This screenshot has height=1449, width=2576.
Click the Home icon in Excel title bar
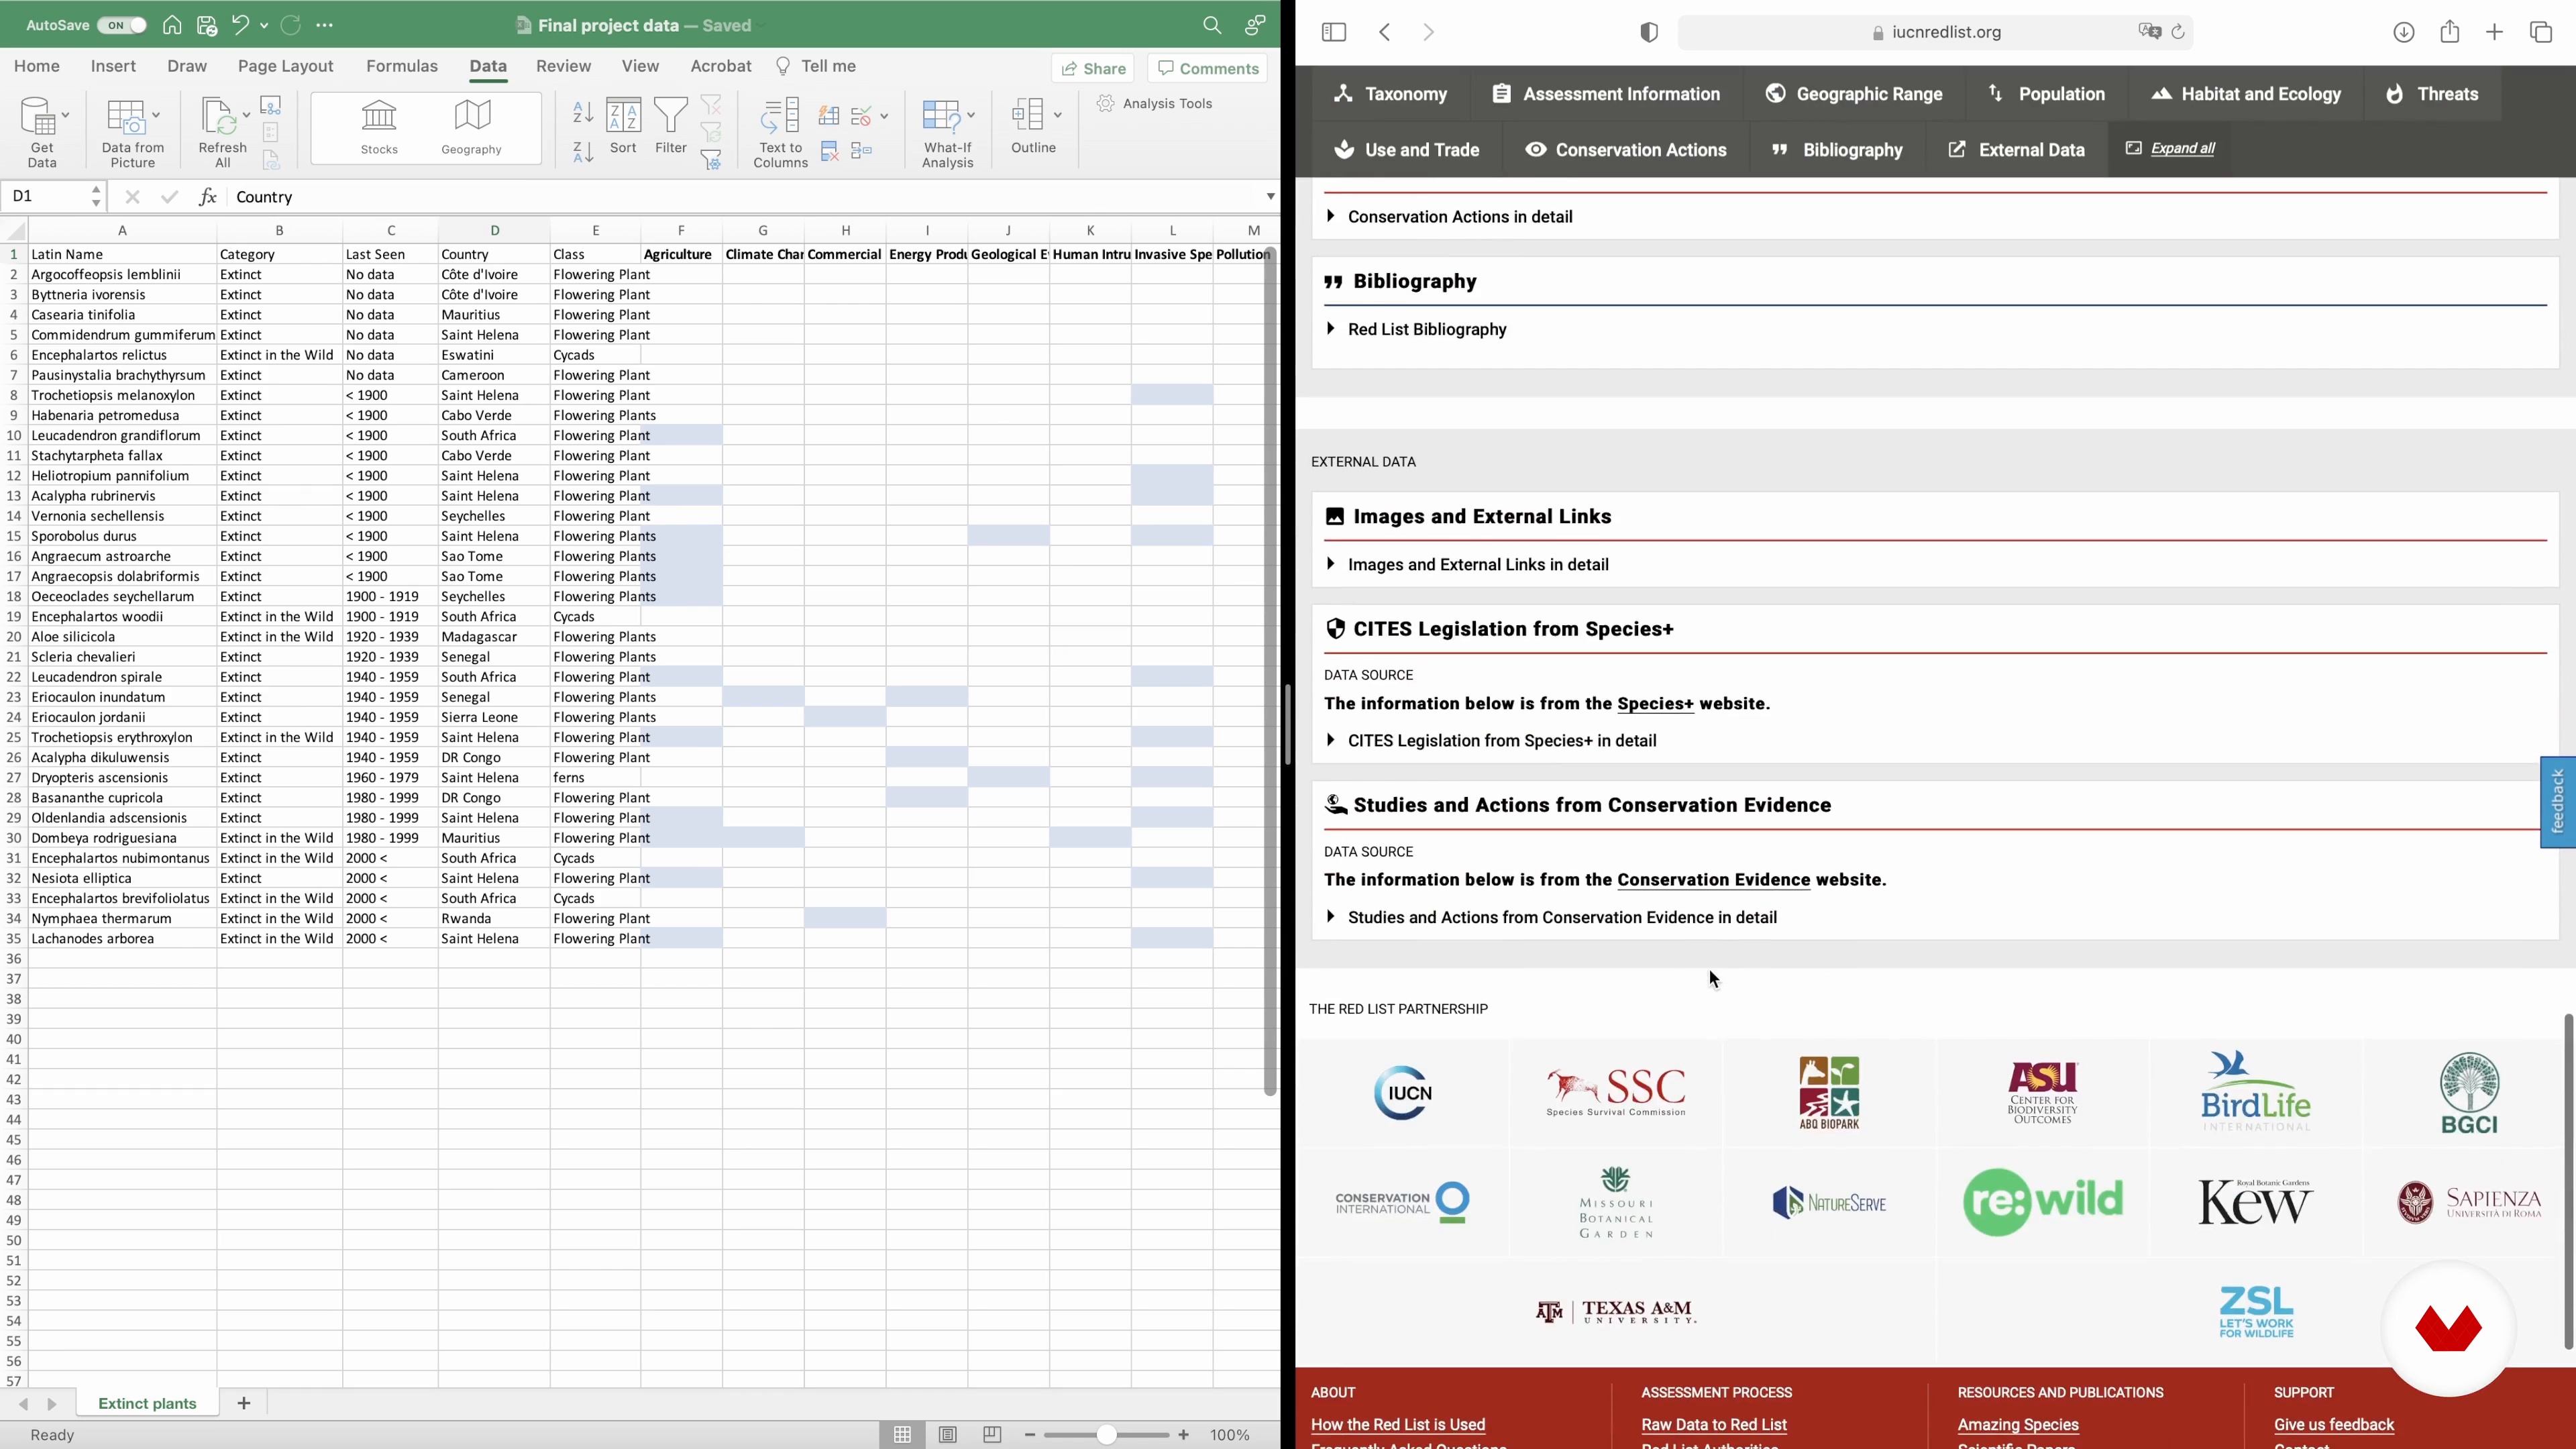172,26
